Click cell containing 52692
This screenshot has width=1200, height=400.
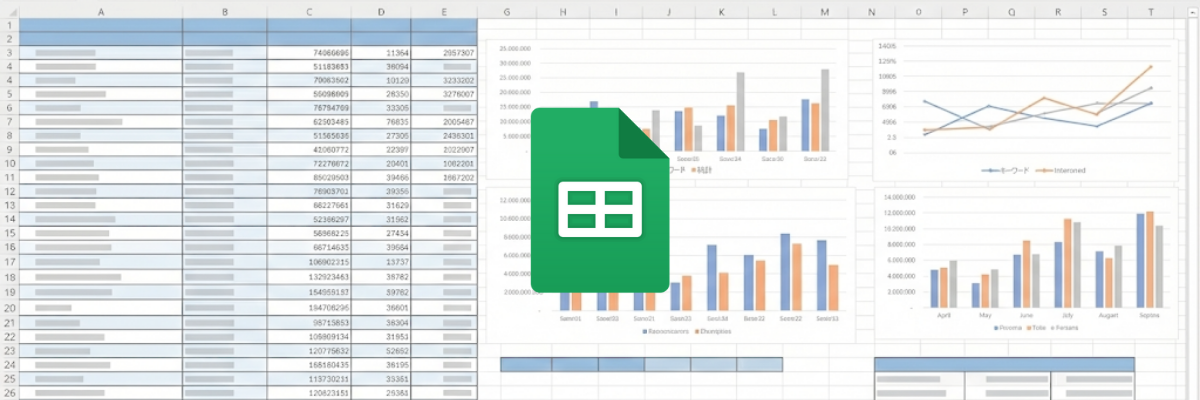[x=381, y=352]
